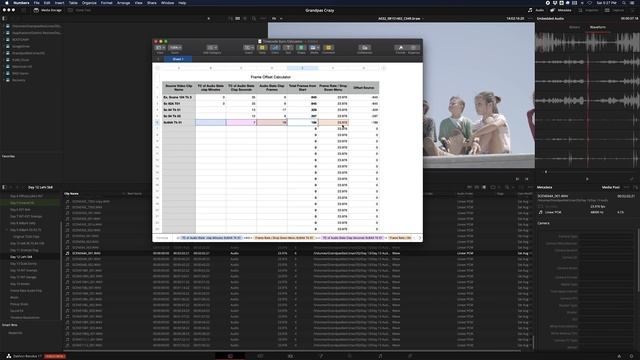The image size is (640, 360).
Task: Click the Media Pool metadata selector
Action: pyautogui.click(x=610, y=187)
